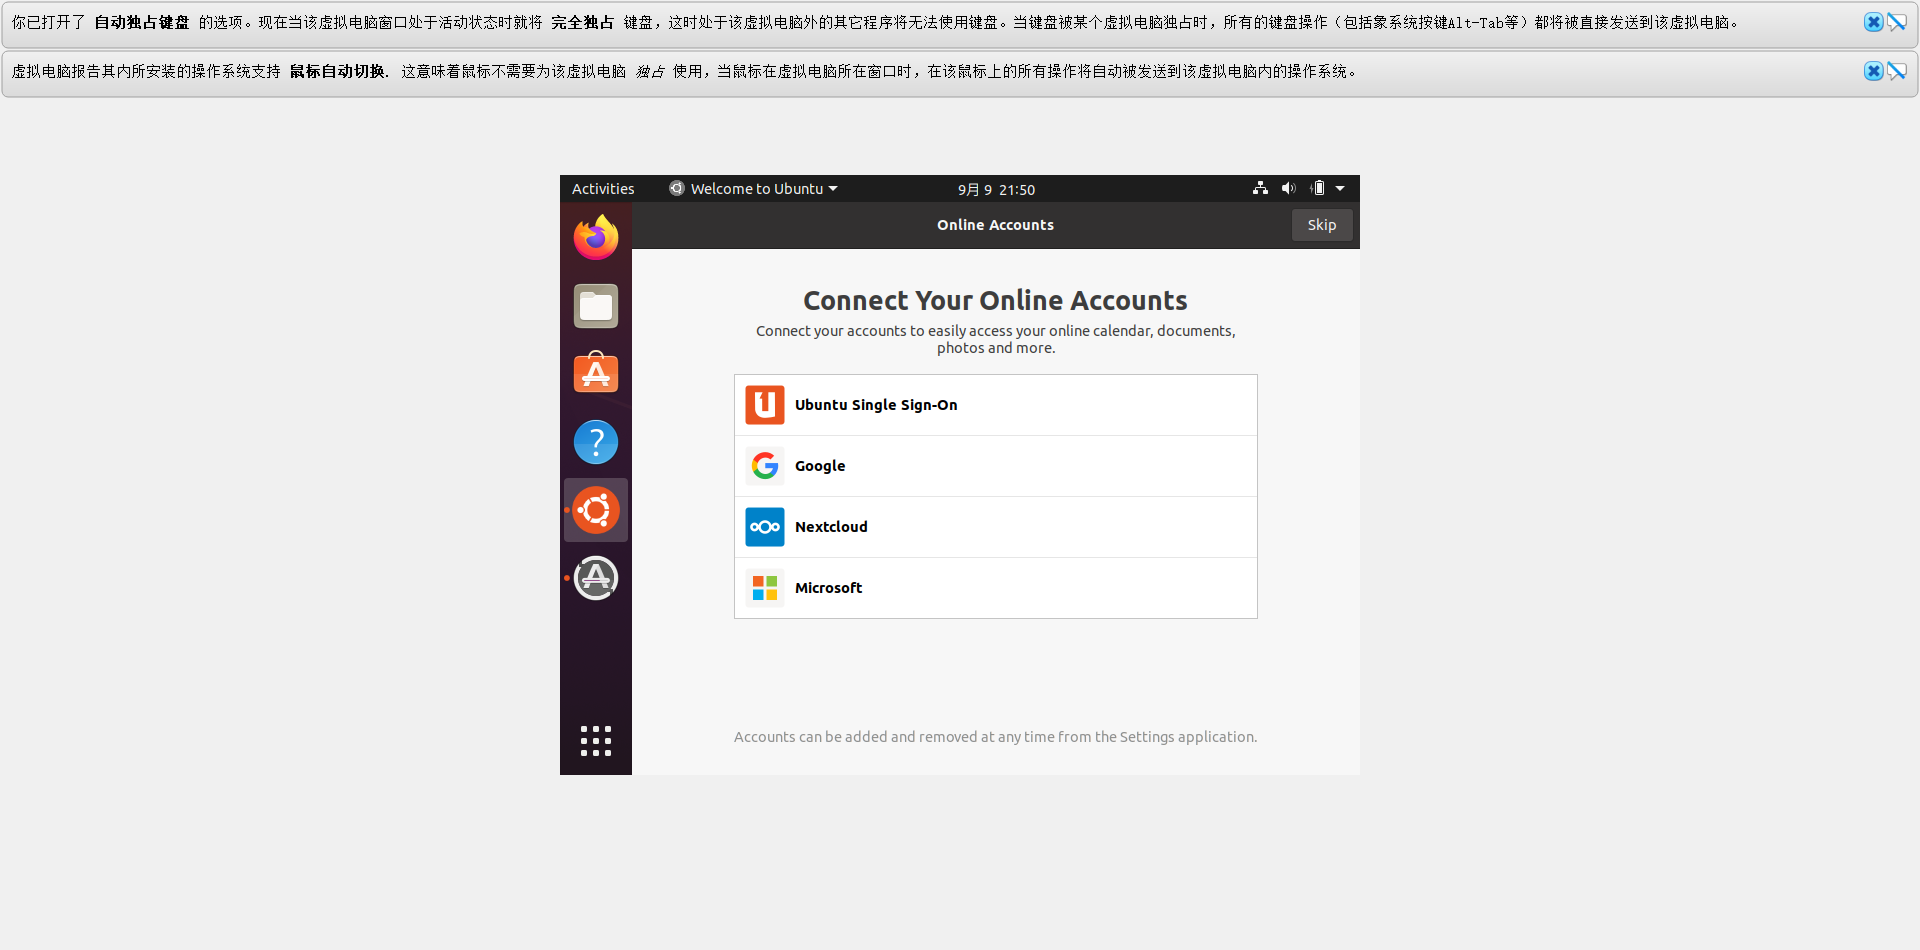Close the keyboard auto-capture notification

point(1874,22)
